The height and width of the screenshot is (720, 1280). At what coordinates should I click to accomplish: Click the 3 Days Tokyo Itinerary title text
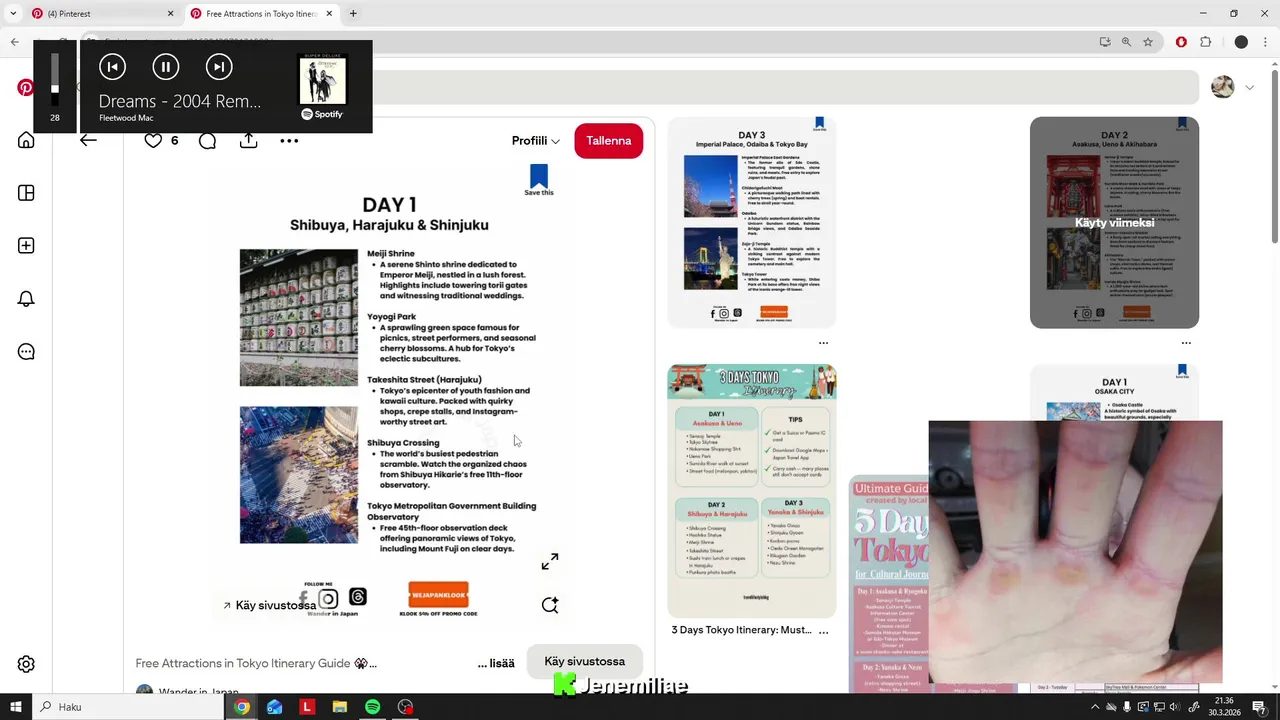741,630
